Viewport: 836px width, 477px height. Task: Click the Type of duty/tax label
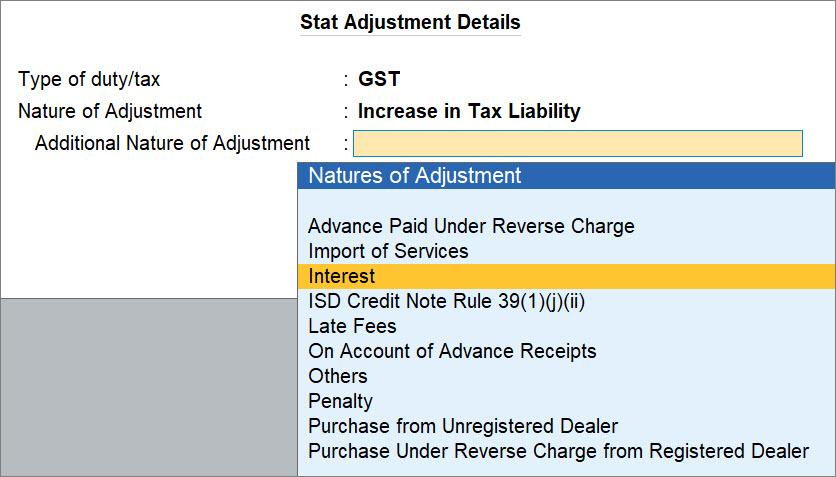(89, 79)
